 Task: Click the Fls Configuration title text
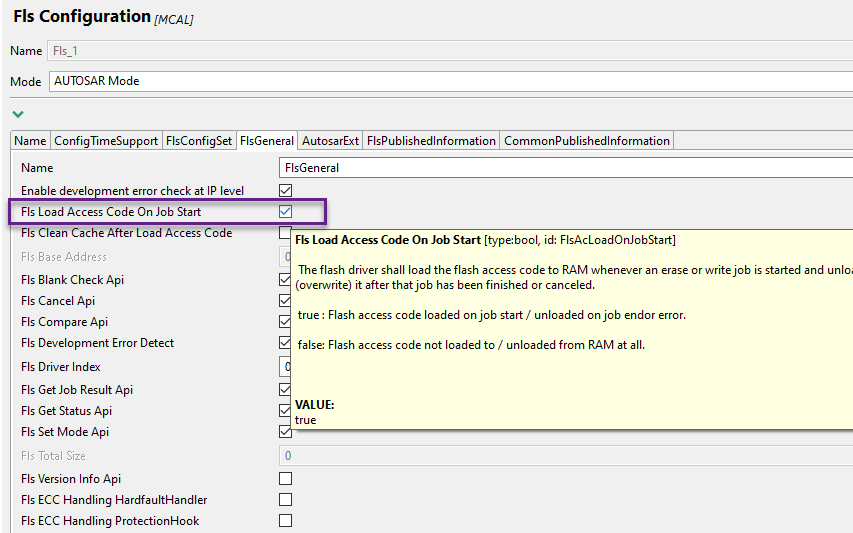coord(82,16)
